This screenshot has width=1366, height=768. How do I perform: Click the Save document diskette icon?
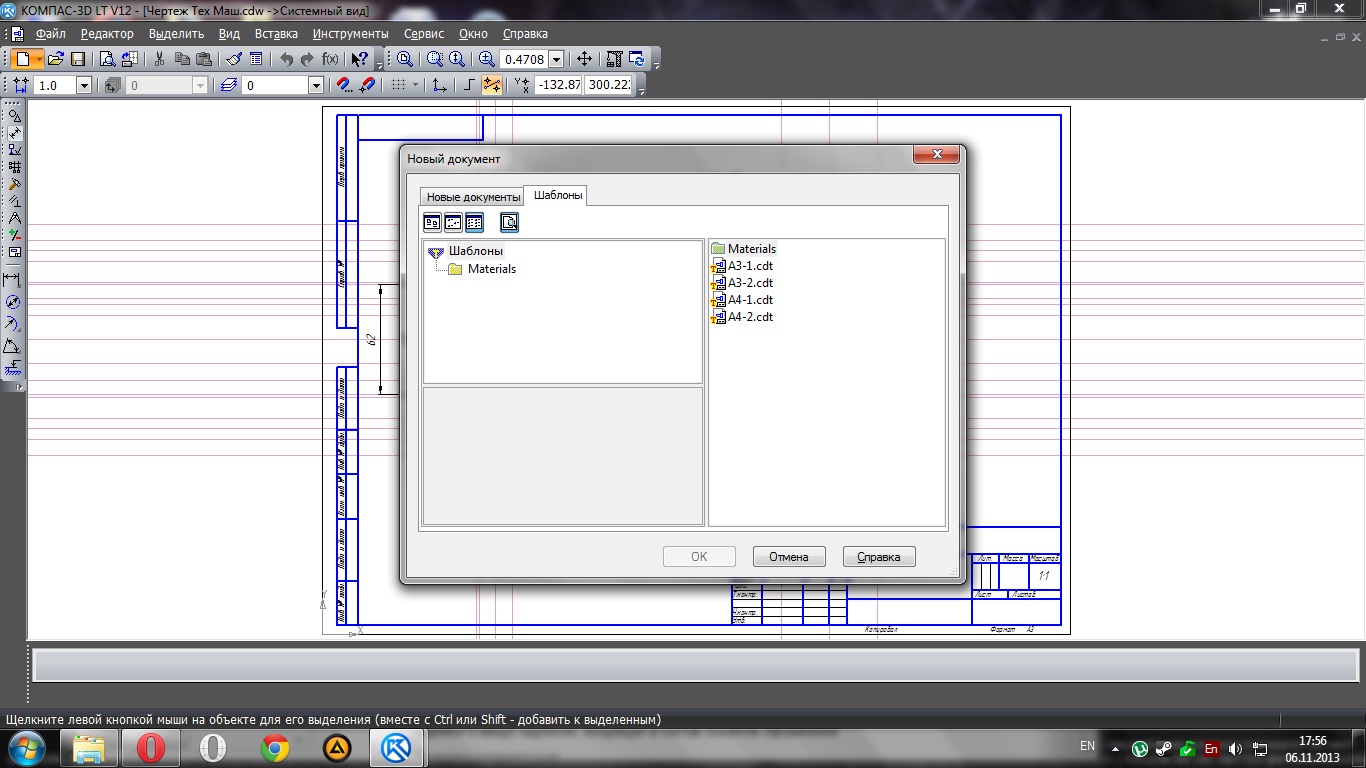[x=78, y=59]
